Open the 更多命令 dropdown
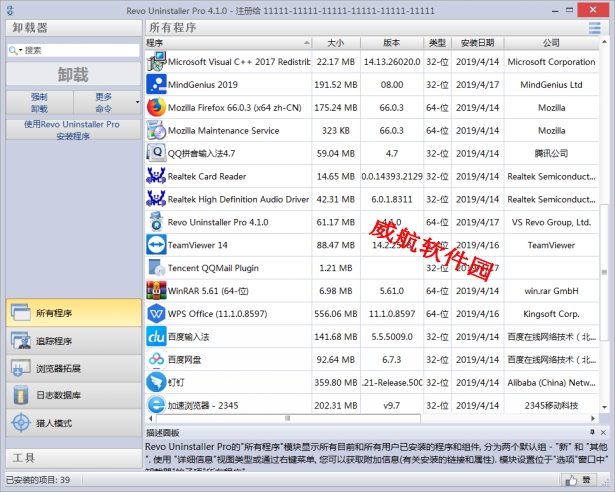This screenshot has height=492, width=615. [107, 102]
